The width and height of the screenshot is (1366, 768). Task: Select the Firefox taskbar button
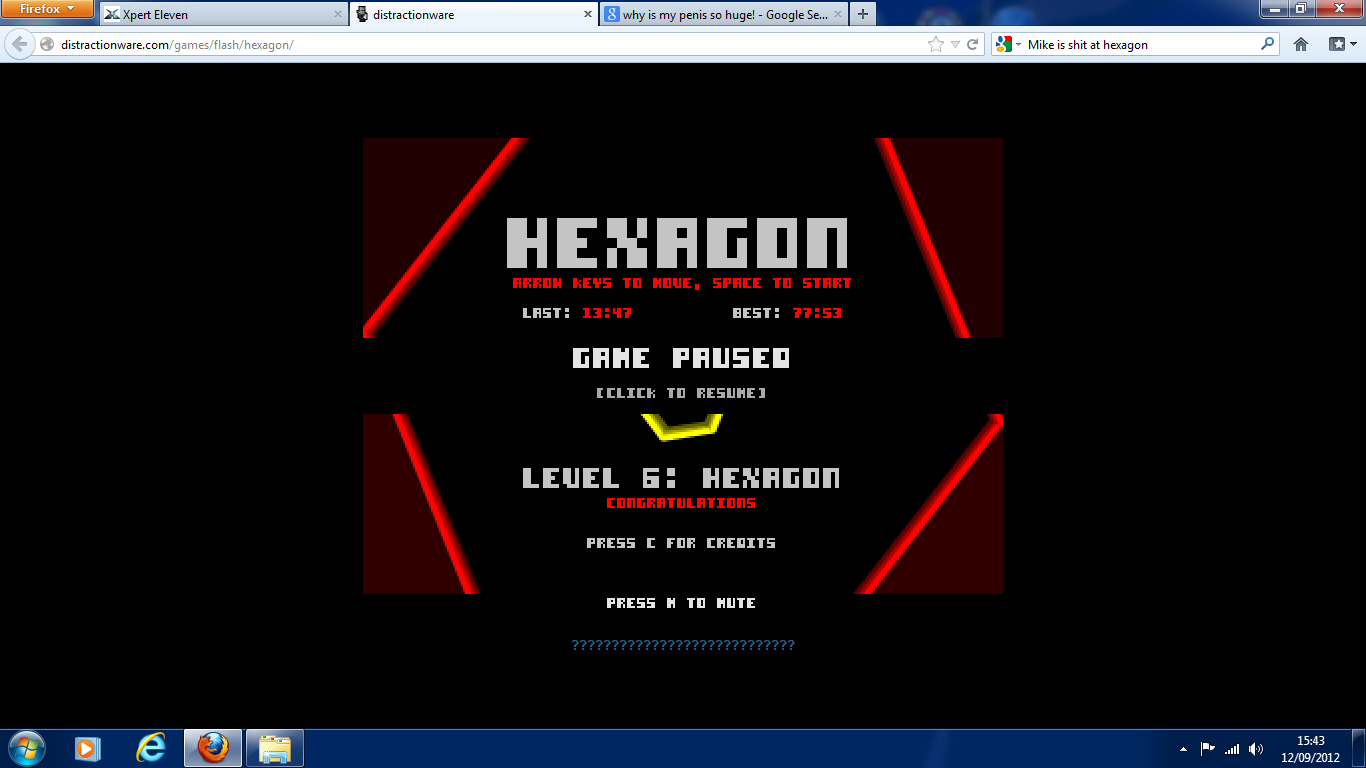click(x=213, y=748)
